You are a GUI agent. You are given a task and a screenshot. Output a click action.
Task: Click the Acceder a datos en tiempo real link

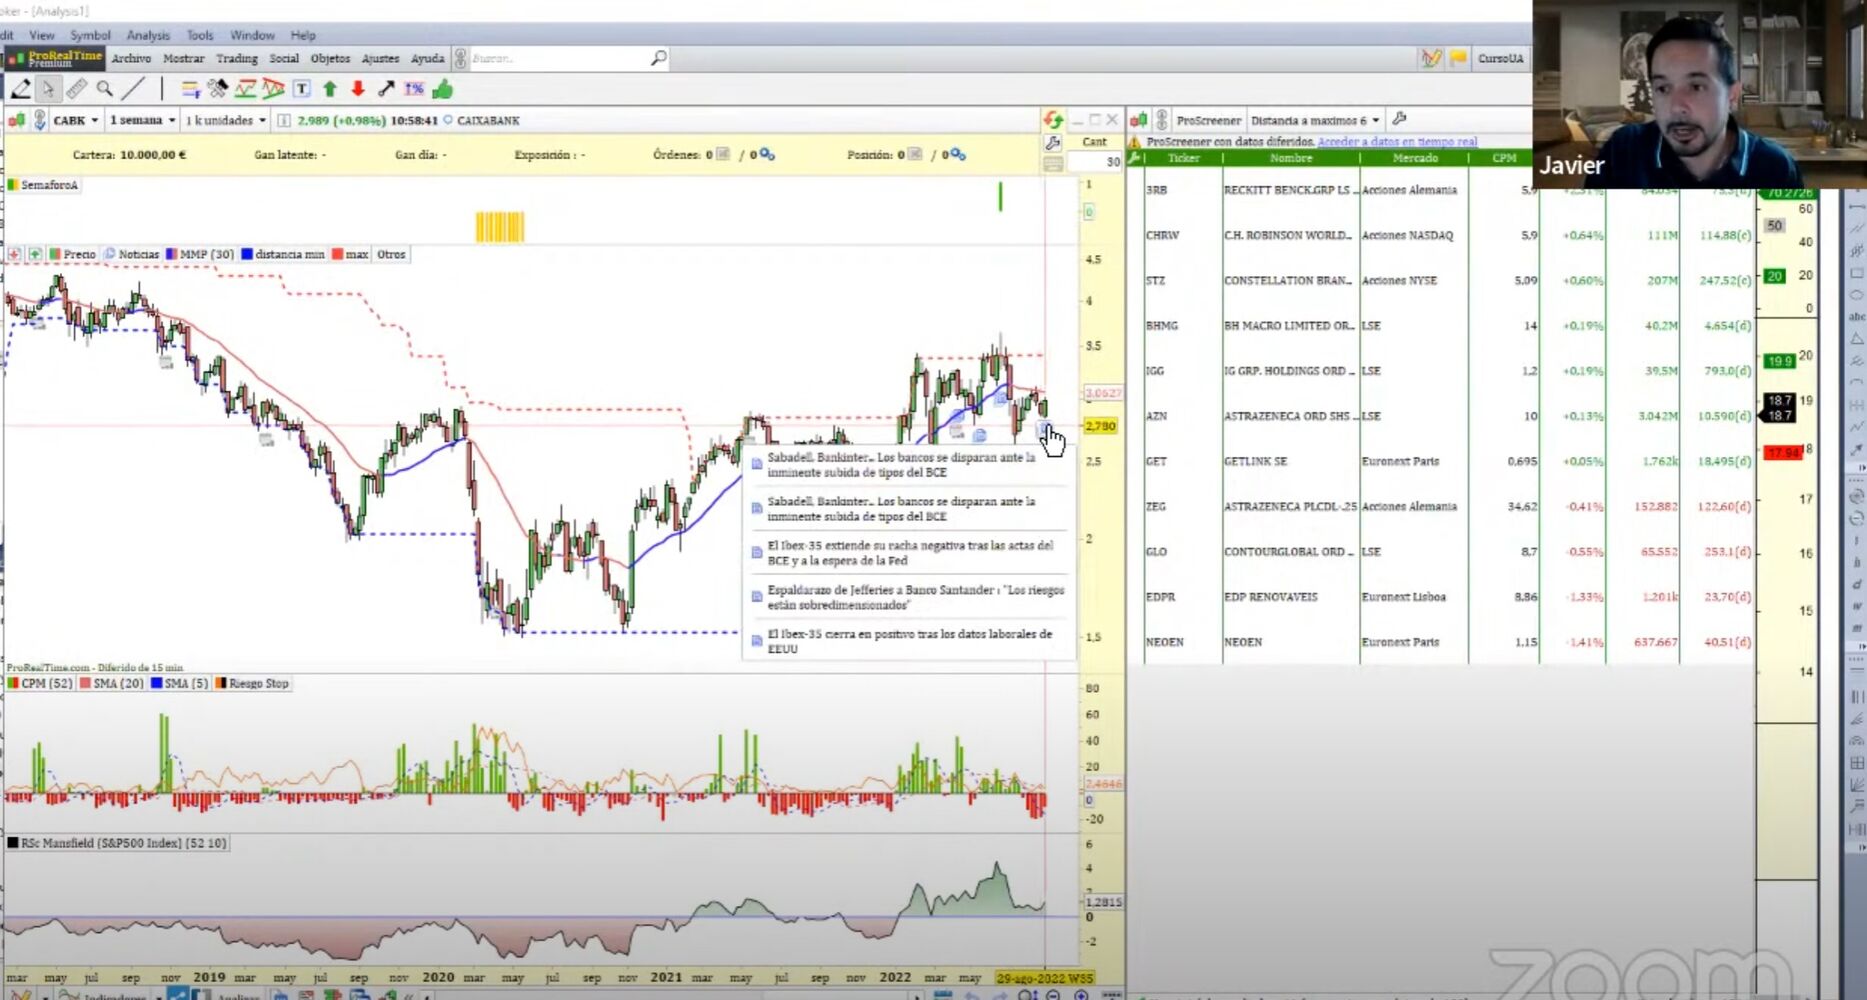(x=1397, y=142)
